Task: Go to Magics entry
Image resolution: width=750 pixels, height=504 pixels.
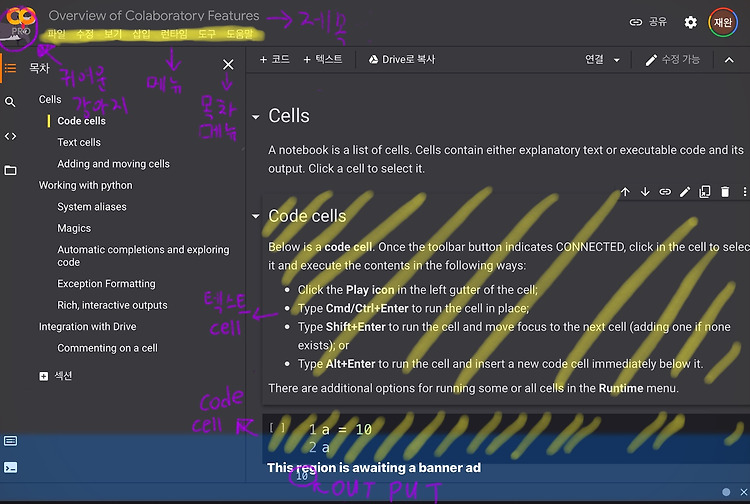Action: (x=74, y=229)
